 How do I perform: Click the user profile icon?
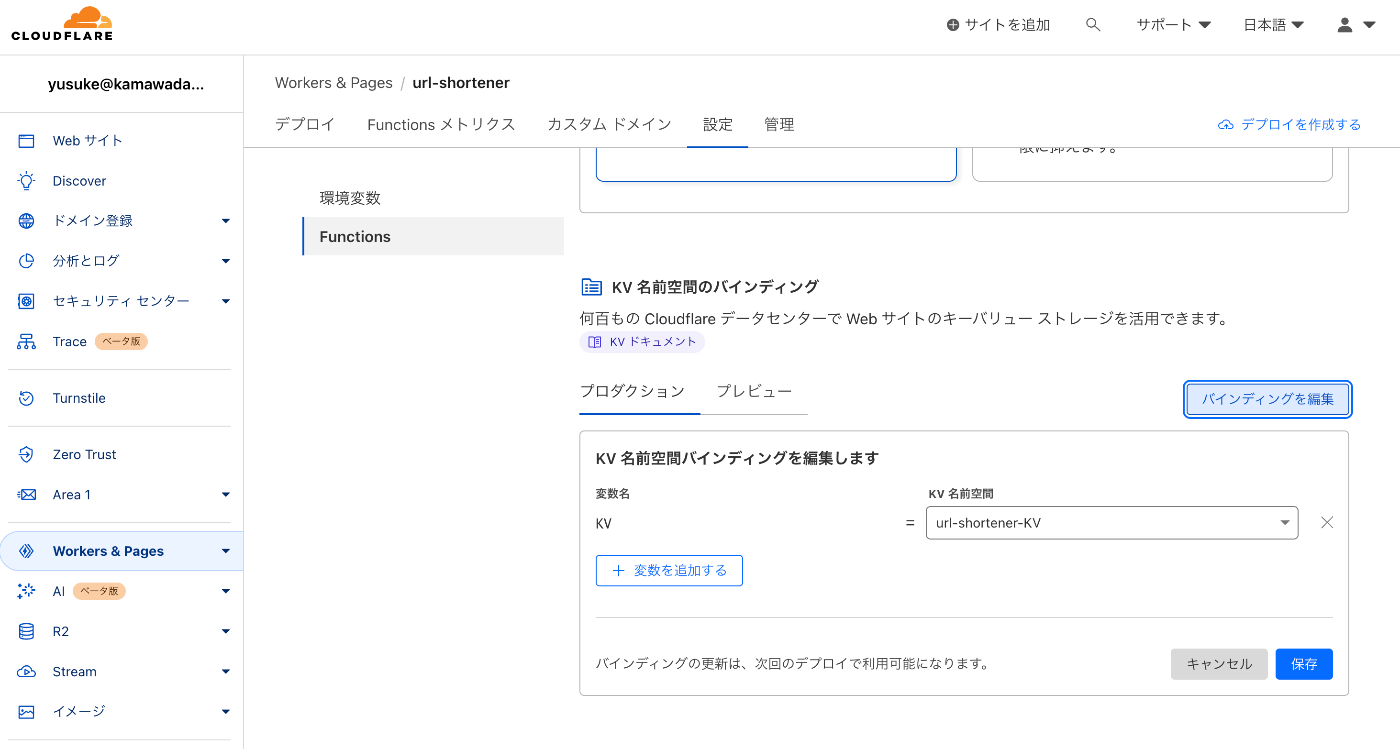pyautogui.click(x=1345, y=25)
